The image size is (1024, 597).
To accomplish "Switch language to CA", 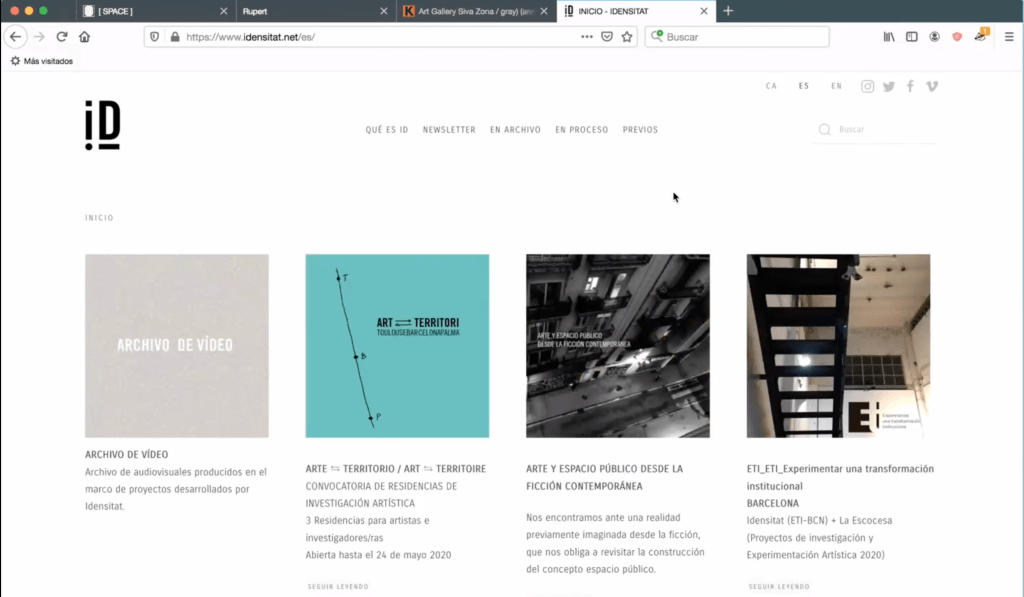I will pyautogui.click(x=771, y=87).
